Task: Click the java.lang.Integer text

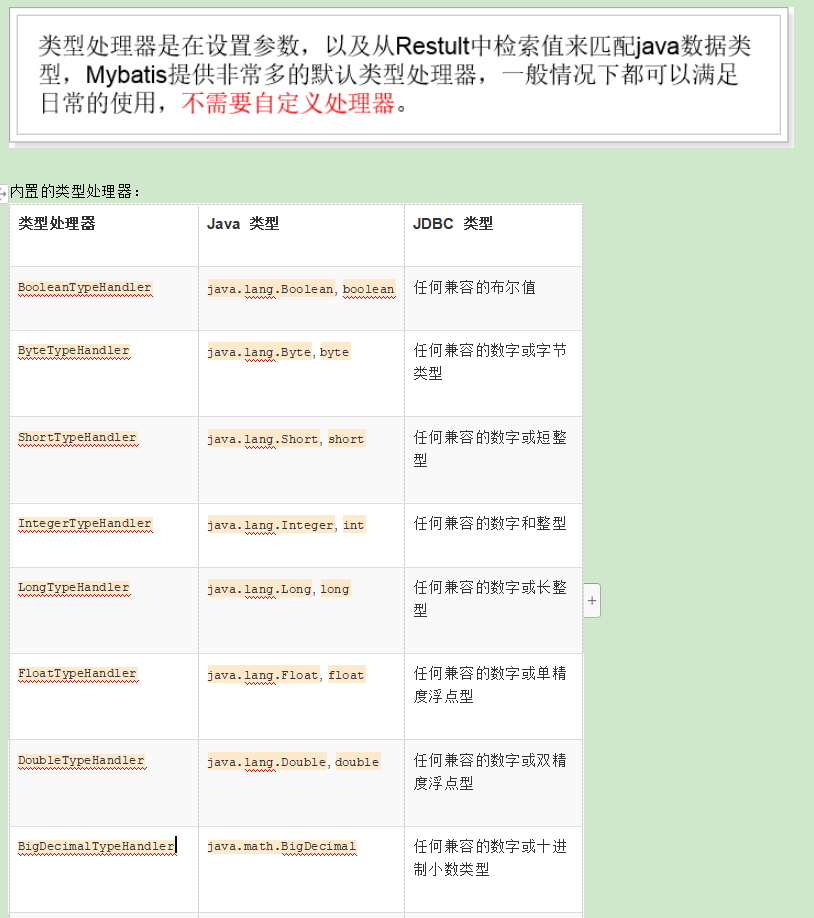Action: tap(271, 525)
